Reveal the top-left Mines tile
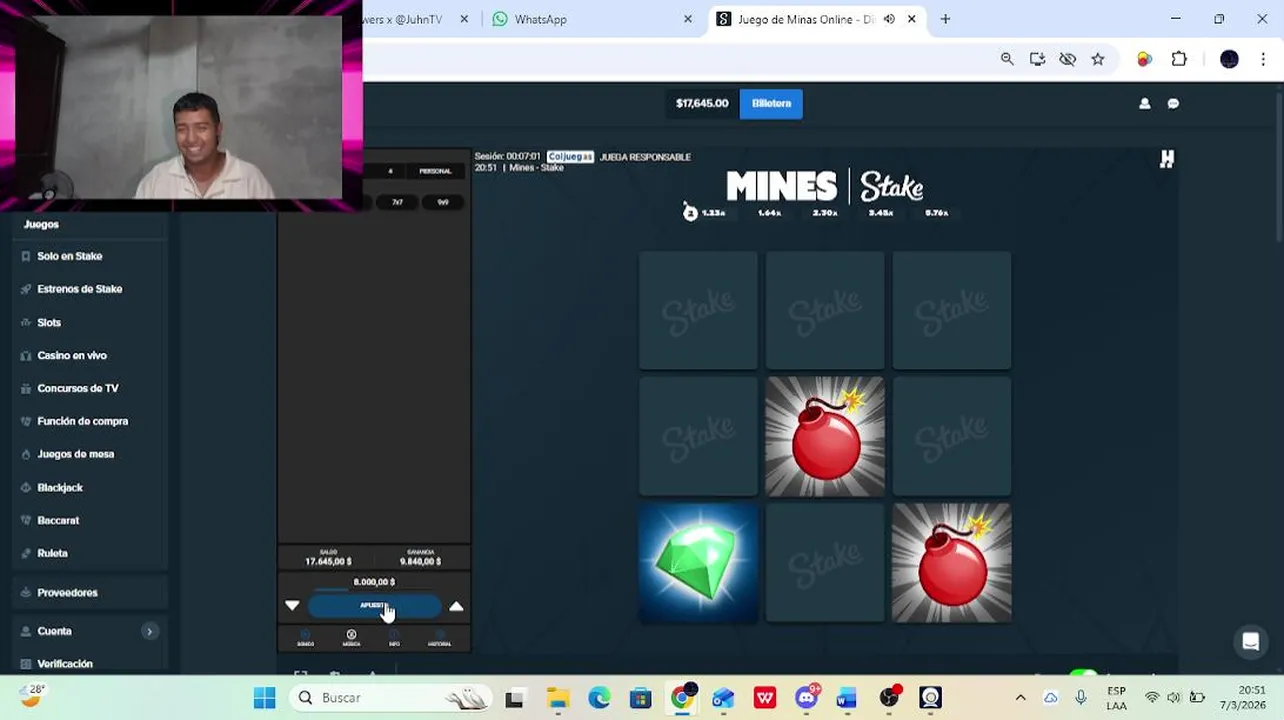The height and width of the screenshot is (720, 1284). 698,311
